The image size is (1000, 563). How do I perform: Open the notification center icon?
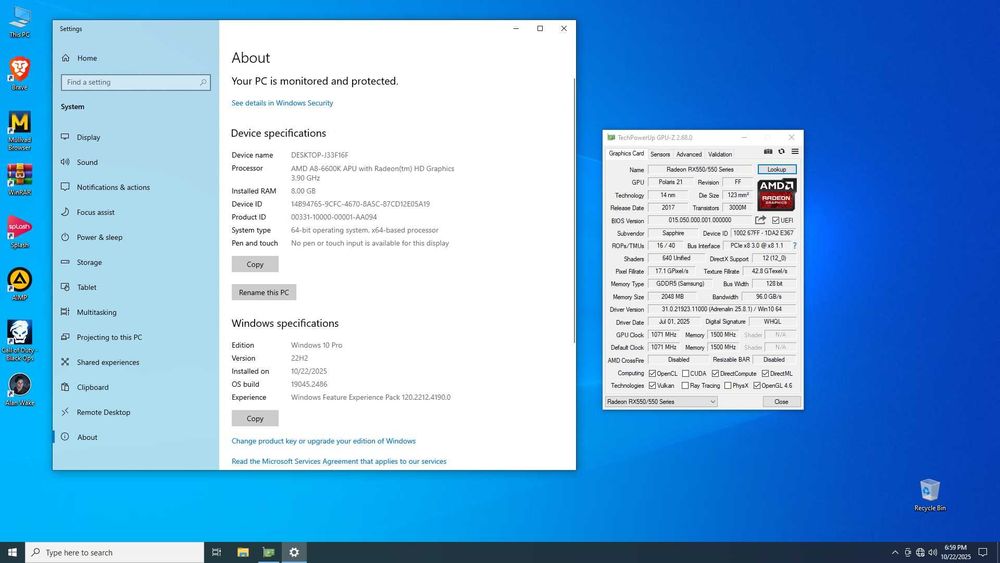[x=983, y=552]
